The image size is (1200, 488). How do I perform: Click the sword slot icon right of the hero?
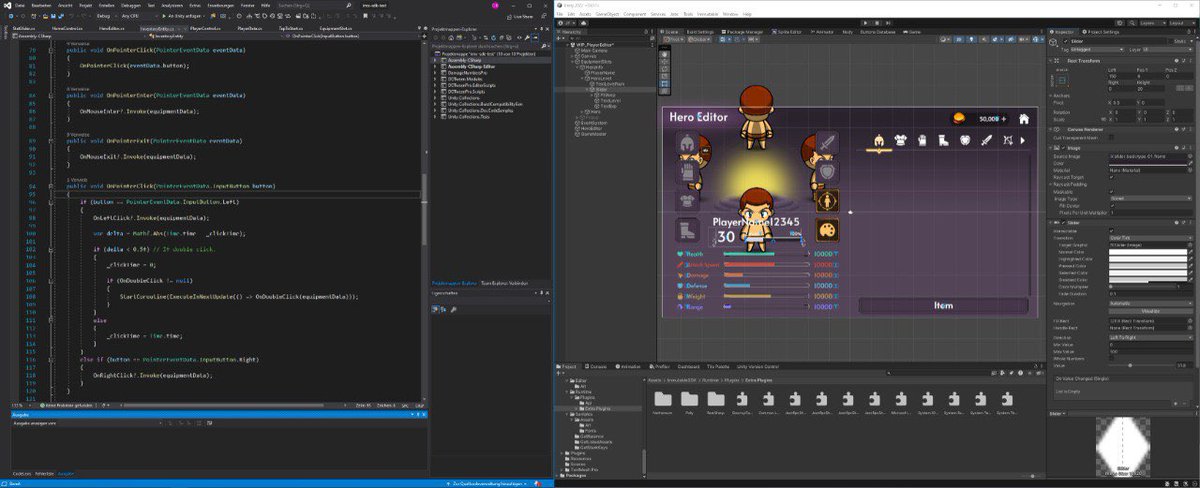click(827, 145)
